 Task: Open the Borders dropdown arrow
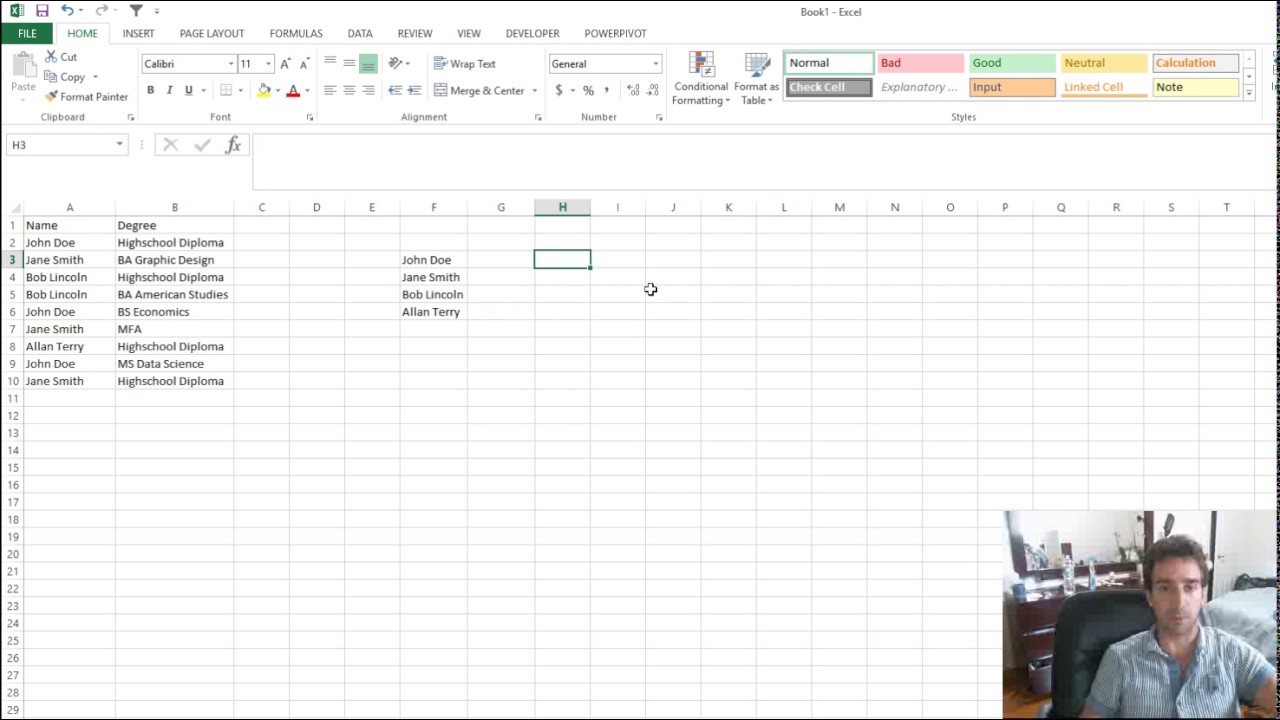coord(240,91)
